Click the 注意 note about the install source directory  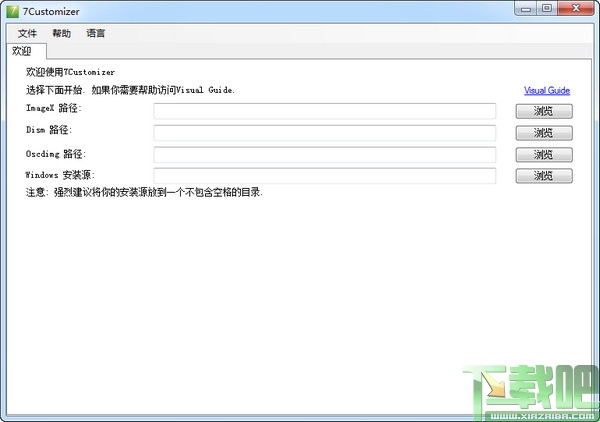pyautogui.click(x=144, y=192)
